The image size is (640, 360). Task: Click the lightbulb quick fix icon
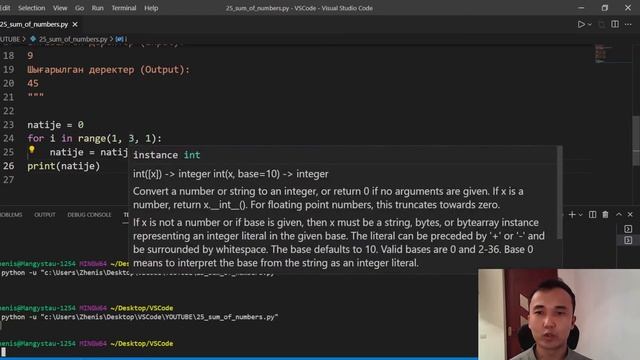[x=32, y=150]
